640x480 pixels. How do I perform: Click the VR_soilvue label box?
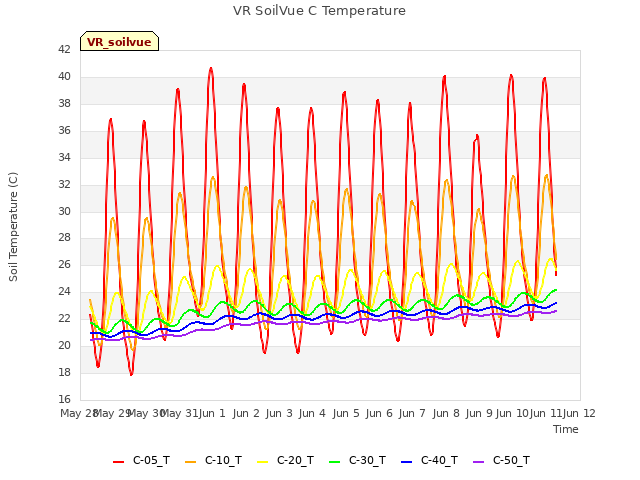tap(119, 41)
